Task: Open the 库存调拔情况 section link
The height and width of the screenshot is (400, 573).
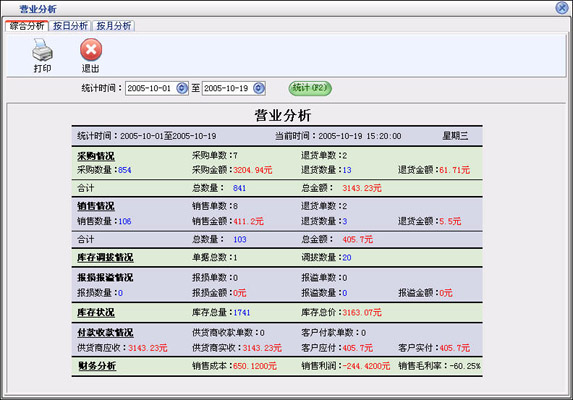Action: [105, 258]
